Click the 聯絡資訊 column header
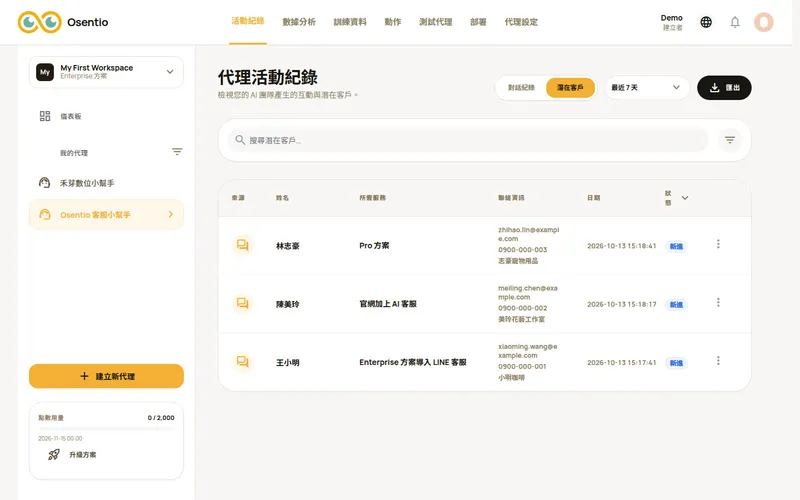Screen dimensions: 800x500 511,198
